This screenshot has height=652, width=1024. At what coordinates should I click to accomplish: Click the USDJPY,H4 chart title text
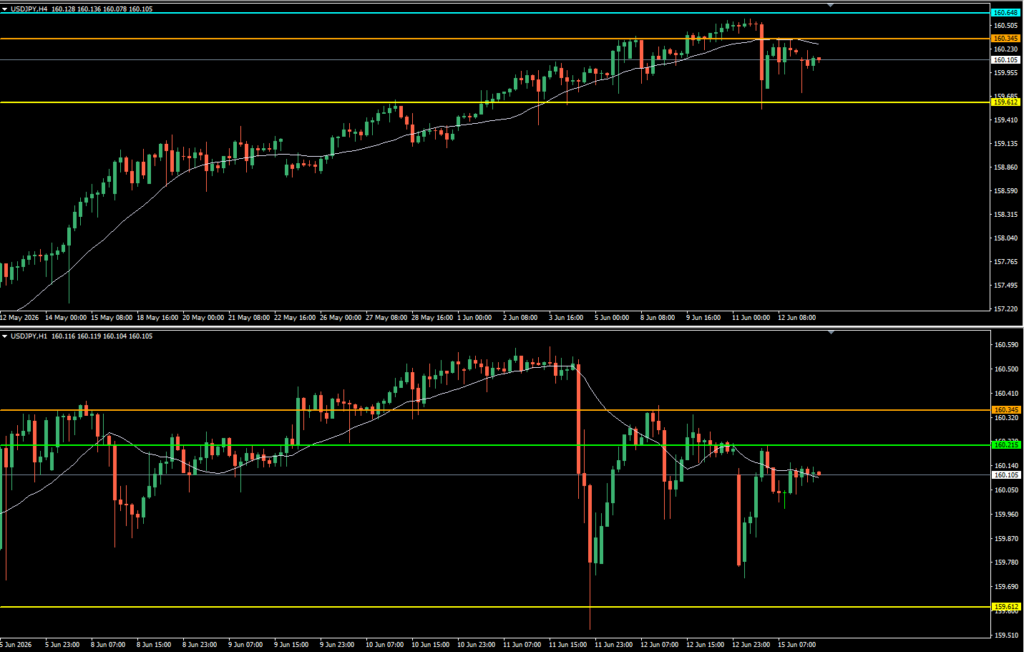tap(27, 9)
